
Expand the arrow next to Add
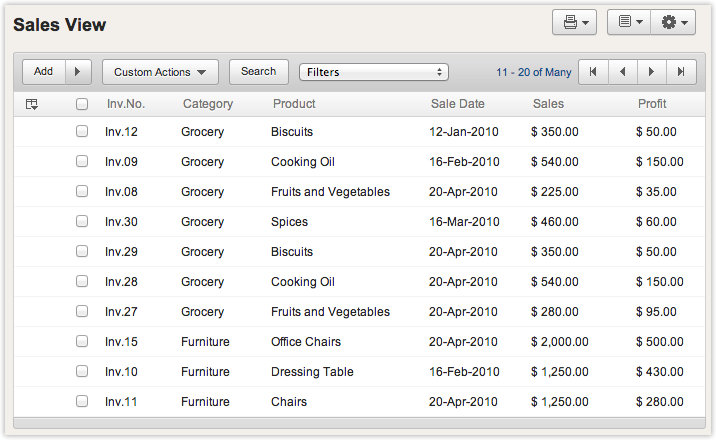78,72
